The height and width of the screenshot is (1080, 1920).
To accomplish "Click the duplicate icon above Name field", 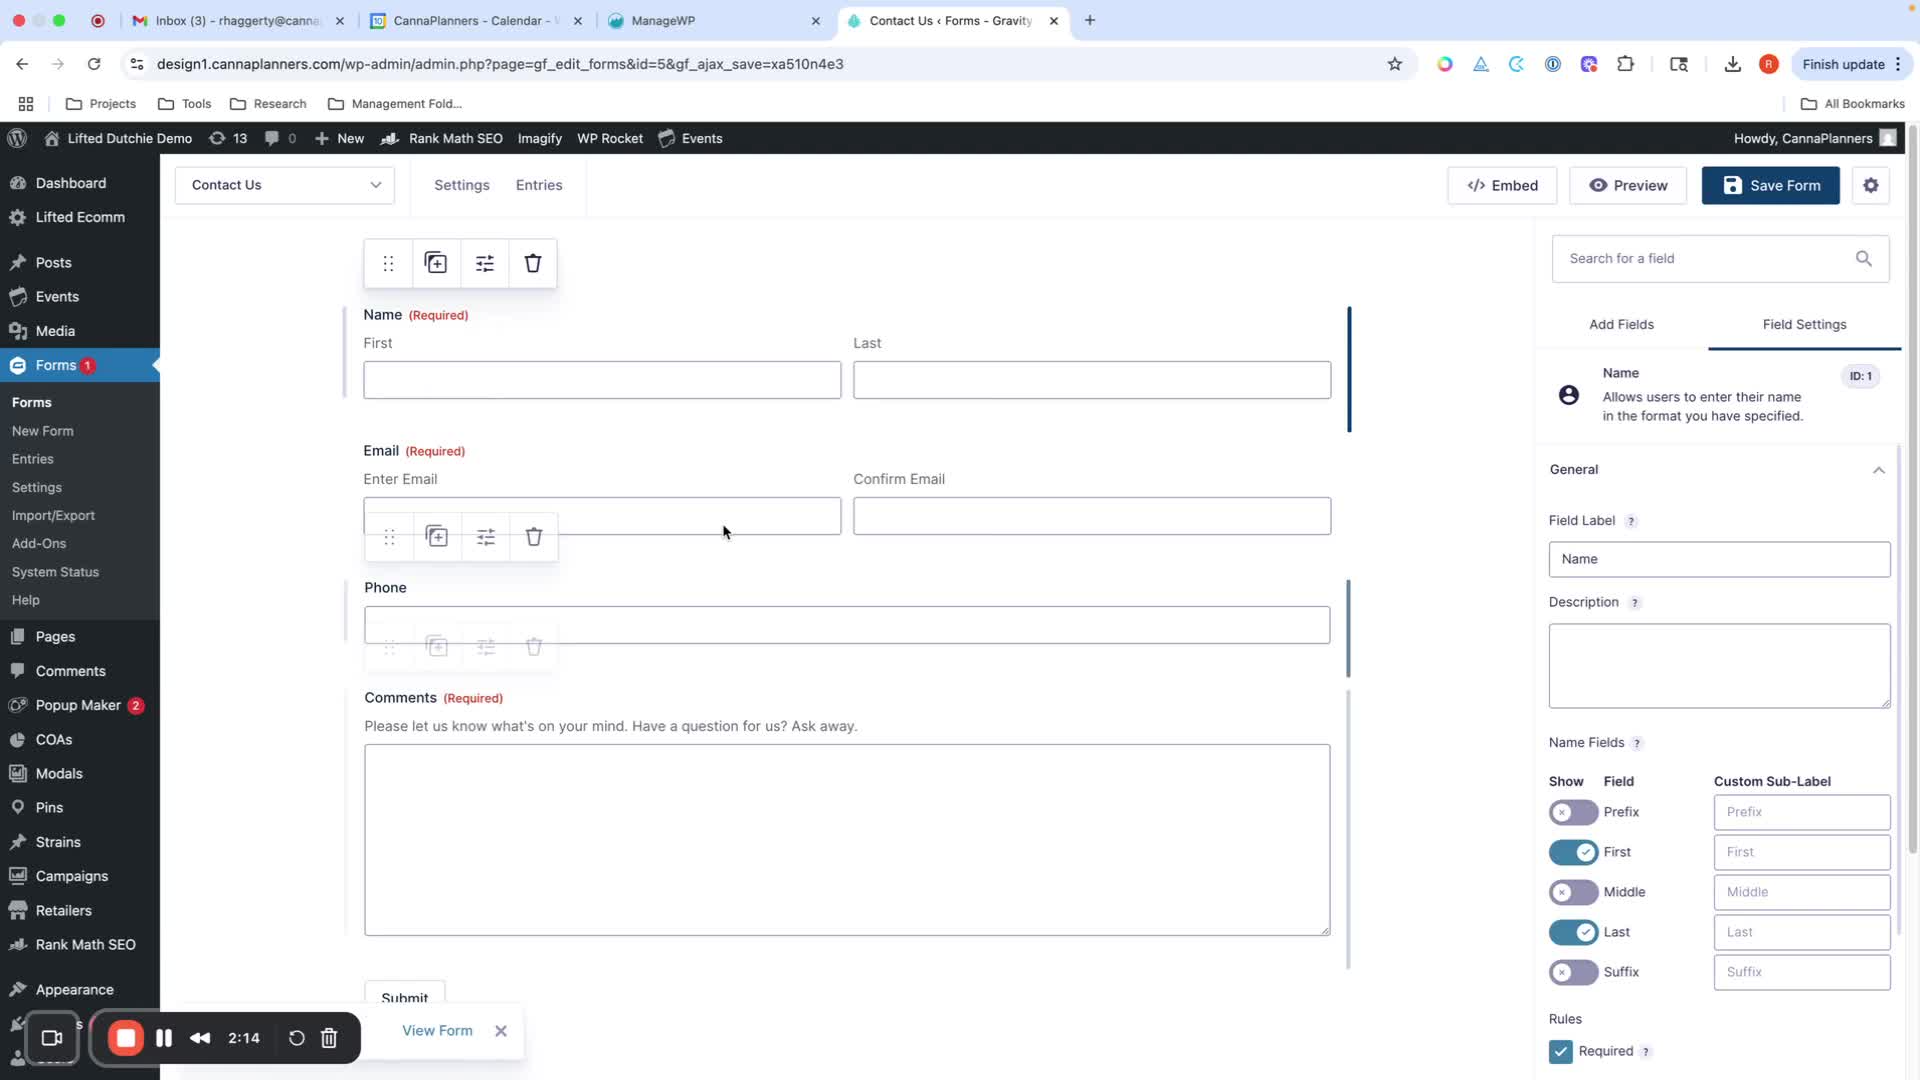I will click(436, 263).
